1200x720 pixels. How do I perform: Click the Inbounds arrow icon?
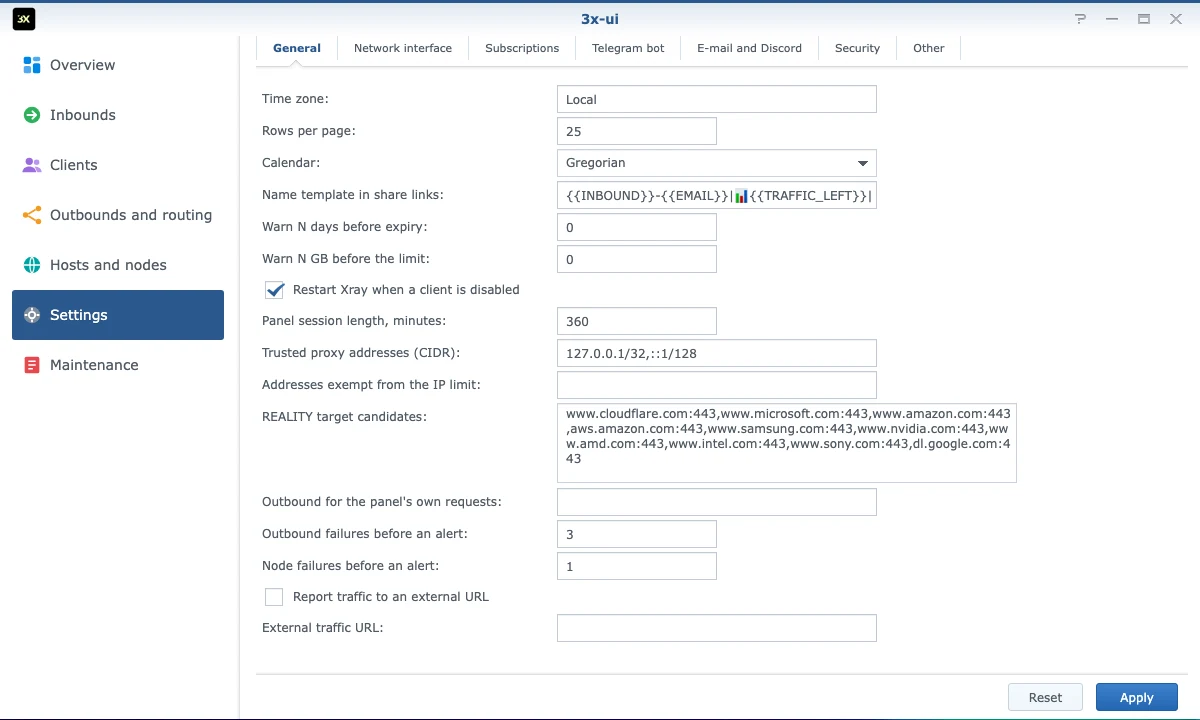(x=32, y=115)
